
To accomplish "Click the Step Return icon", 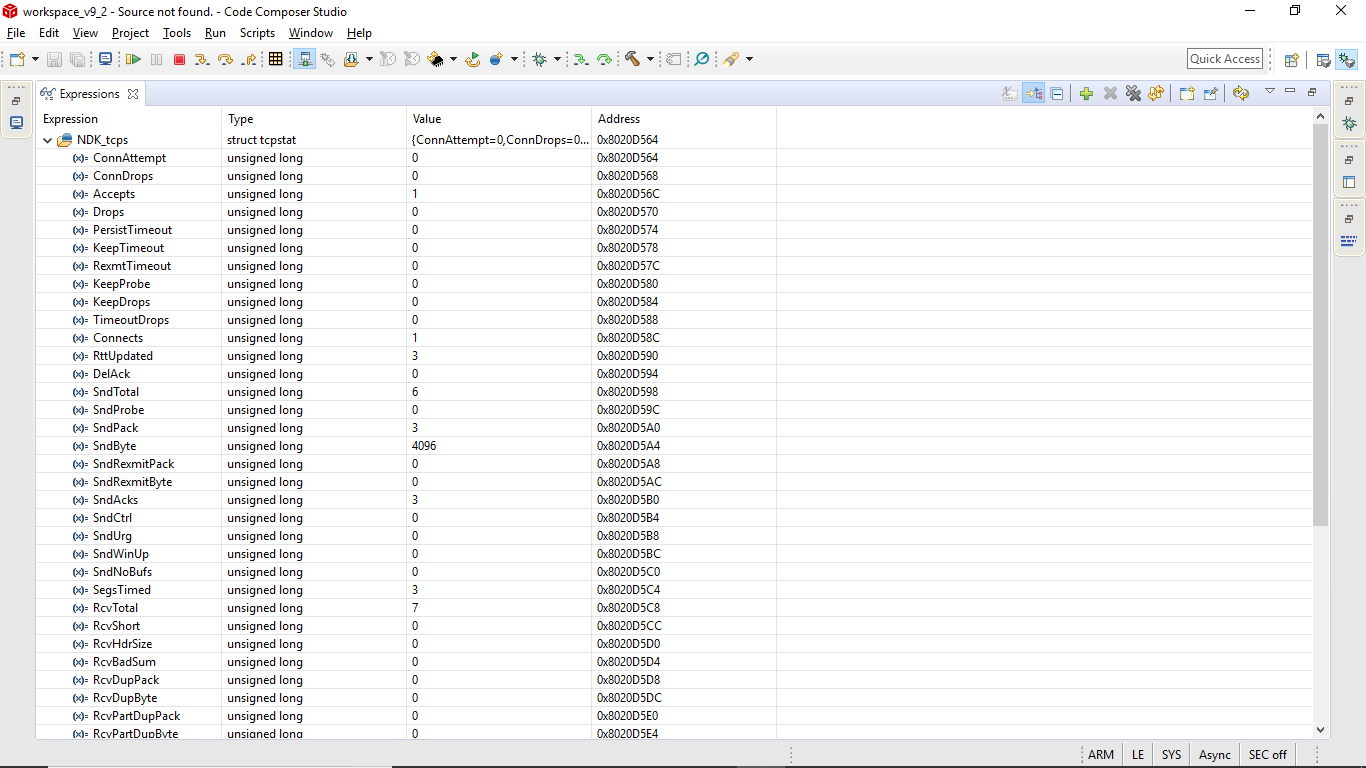I will pyautogui.click(x=249, y=59).
